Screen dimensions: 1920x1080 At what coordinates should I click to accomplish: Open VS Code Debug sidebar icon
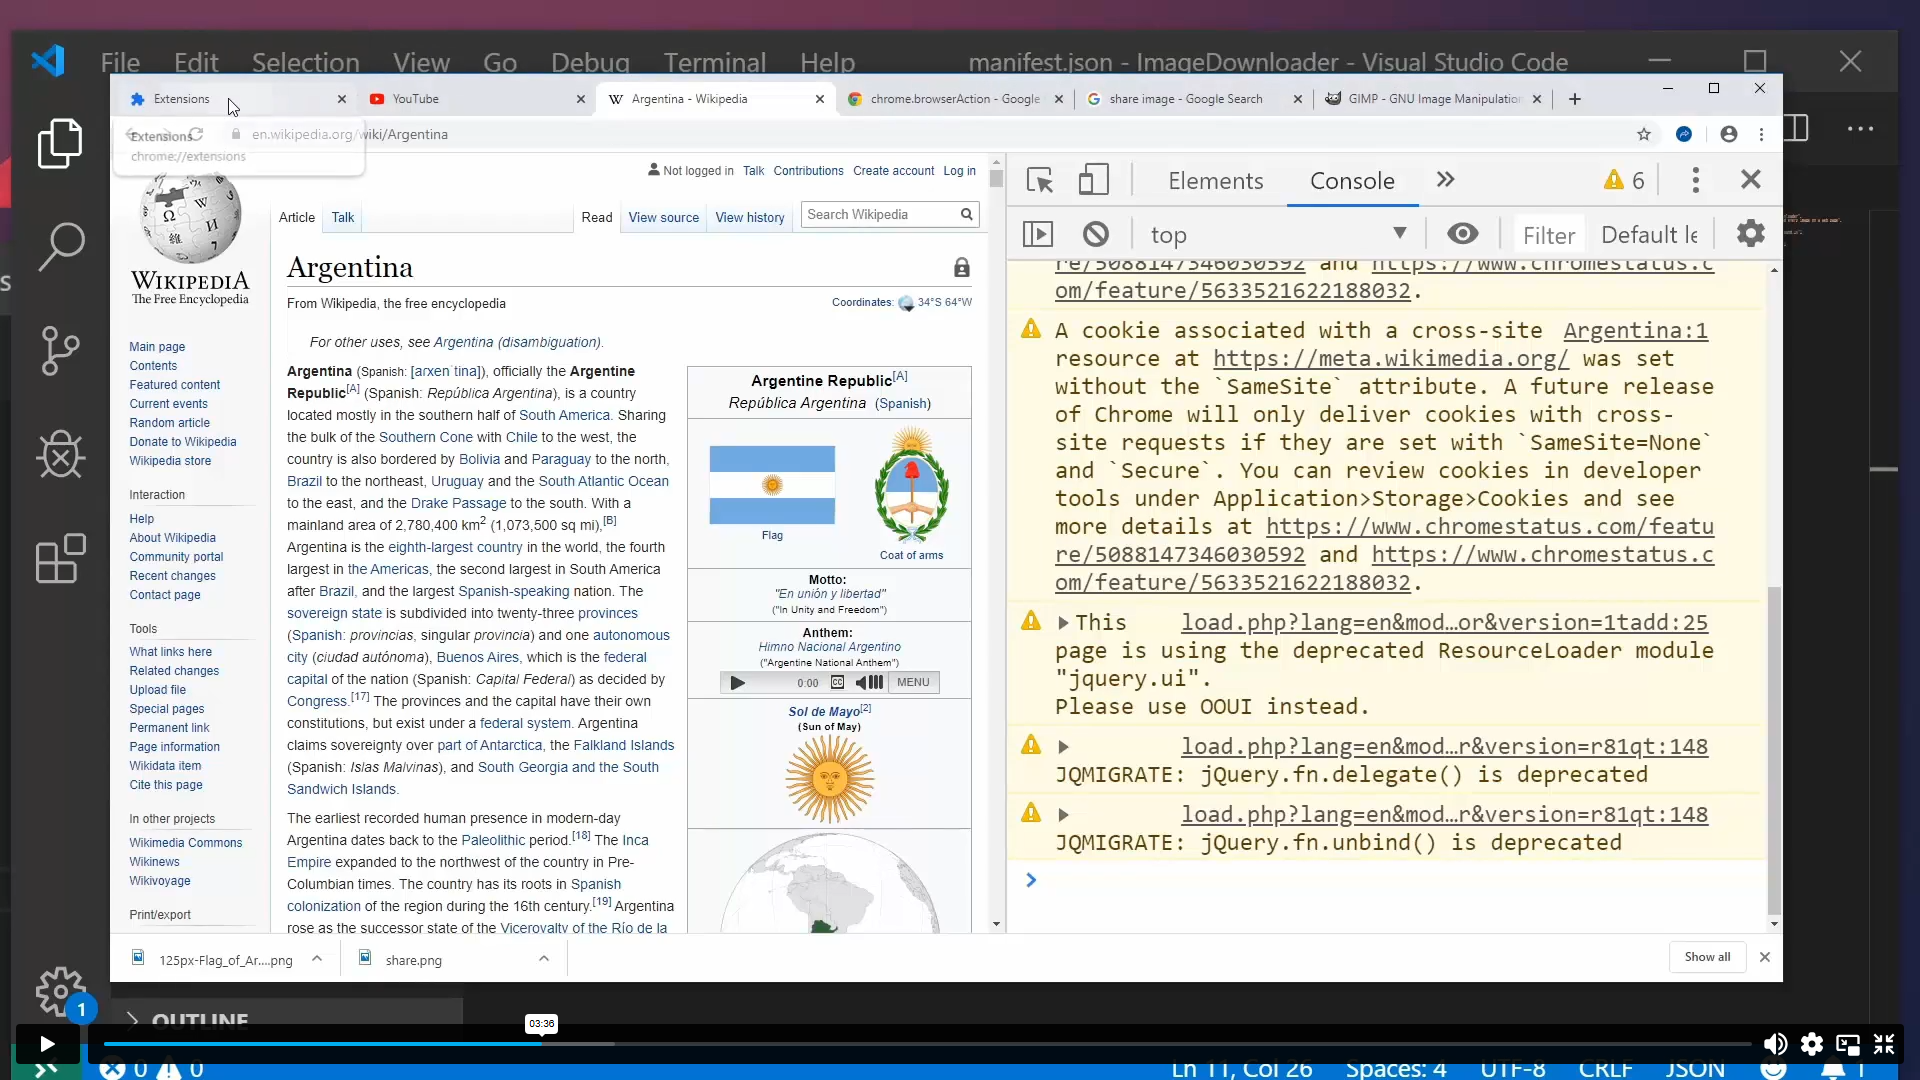point(60,454)
